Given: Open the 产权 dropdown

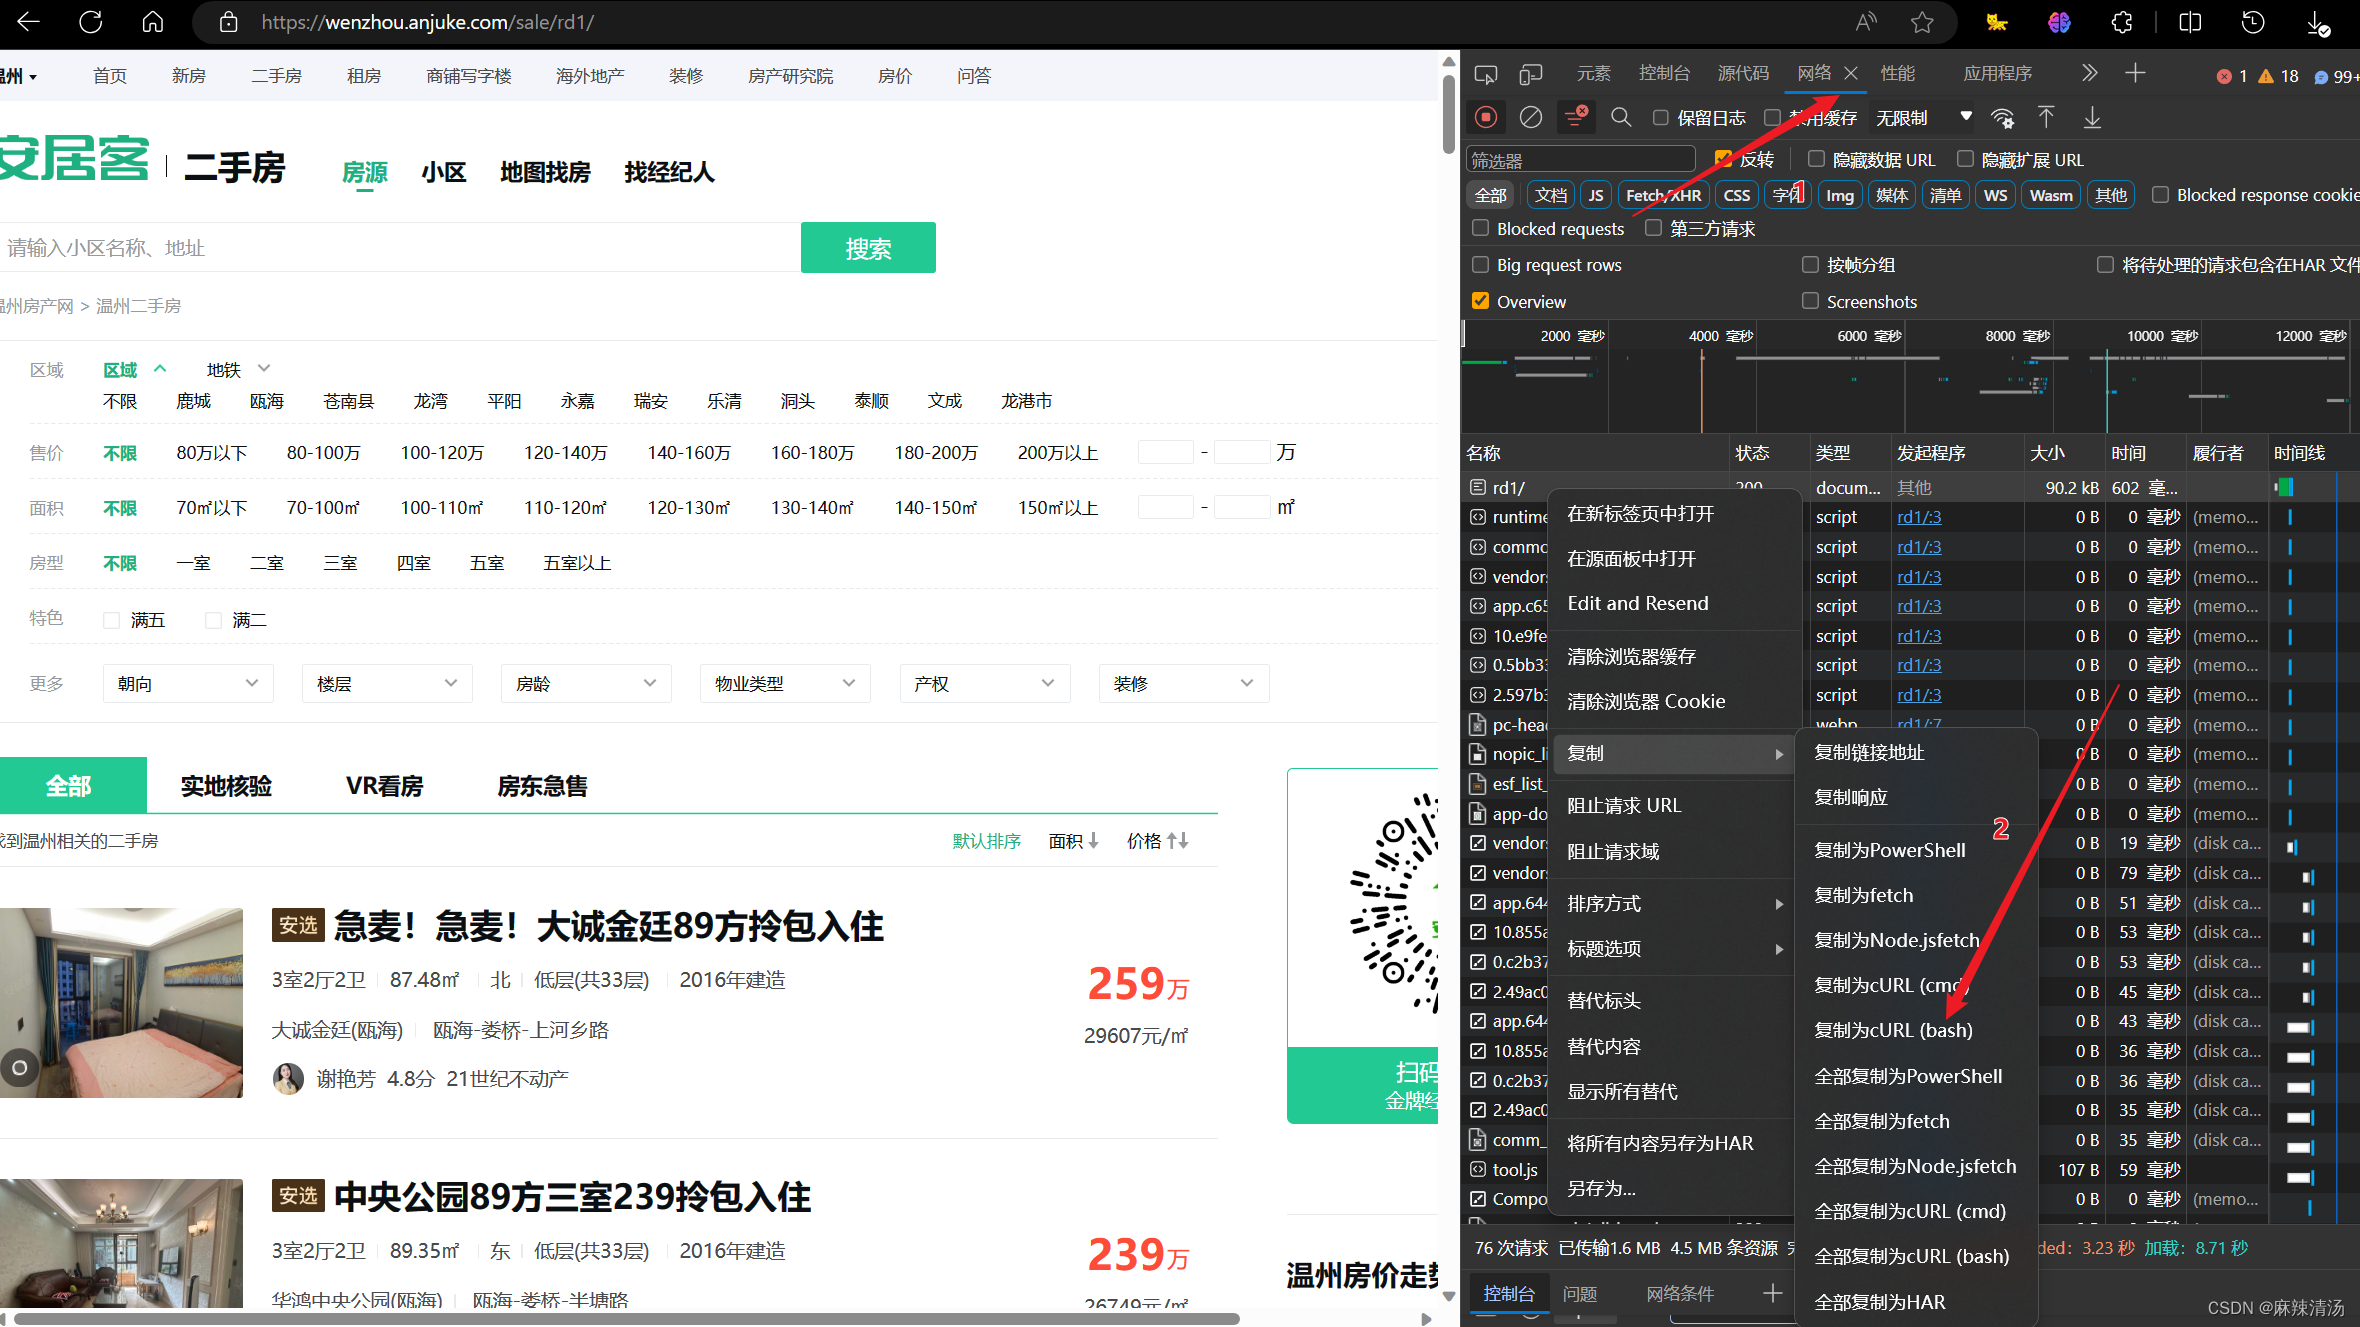Looking at the screenshot, I should pos(984,683).
